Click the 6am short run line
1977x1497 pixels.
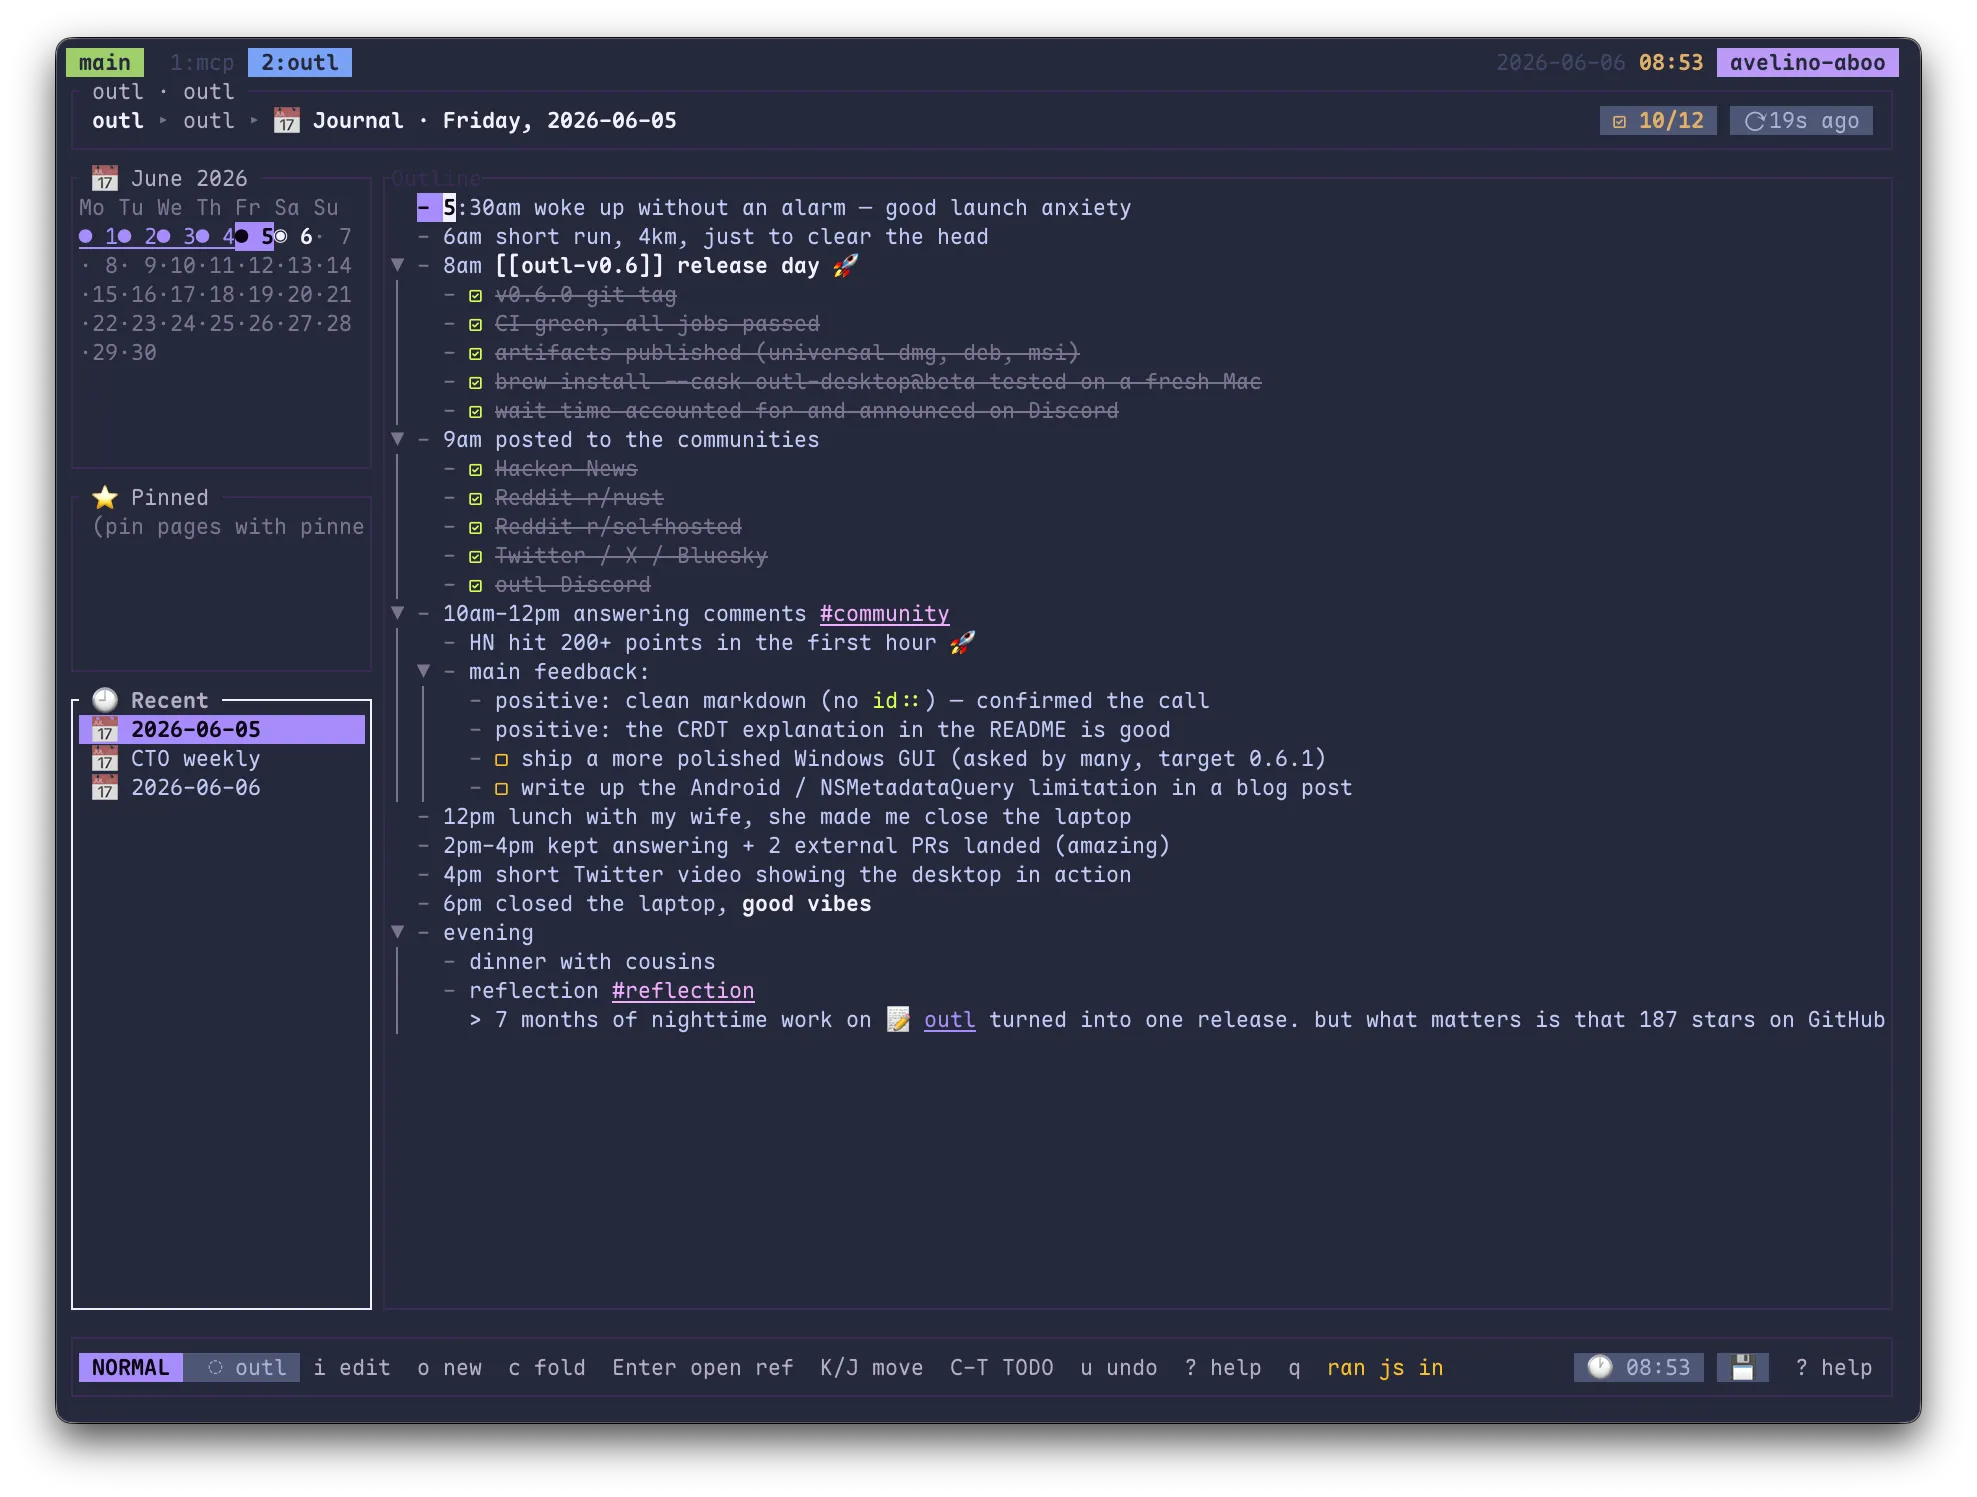(716, 237)
